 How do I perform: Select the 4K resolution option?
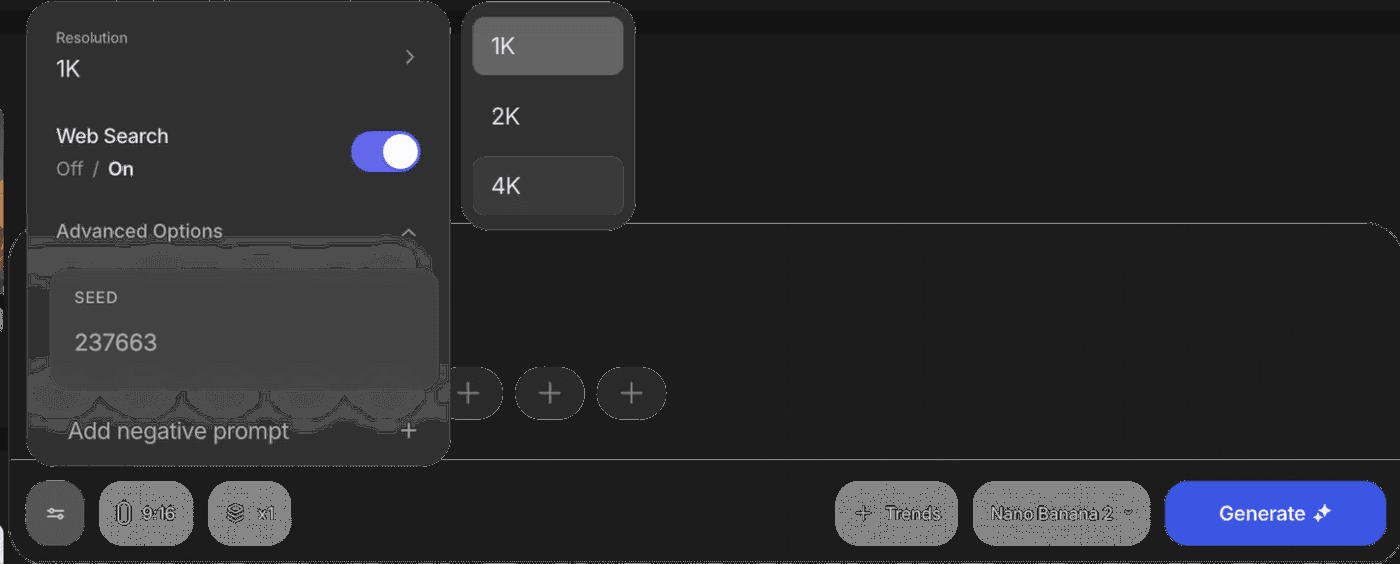[547, 186]
